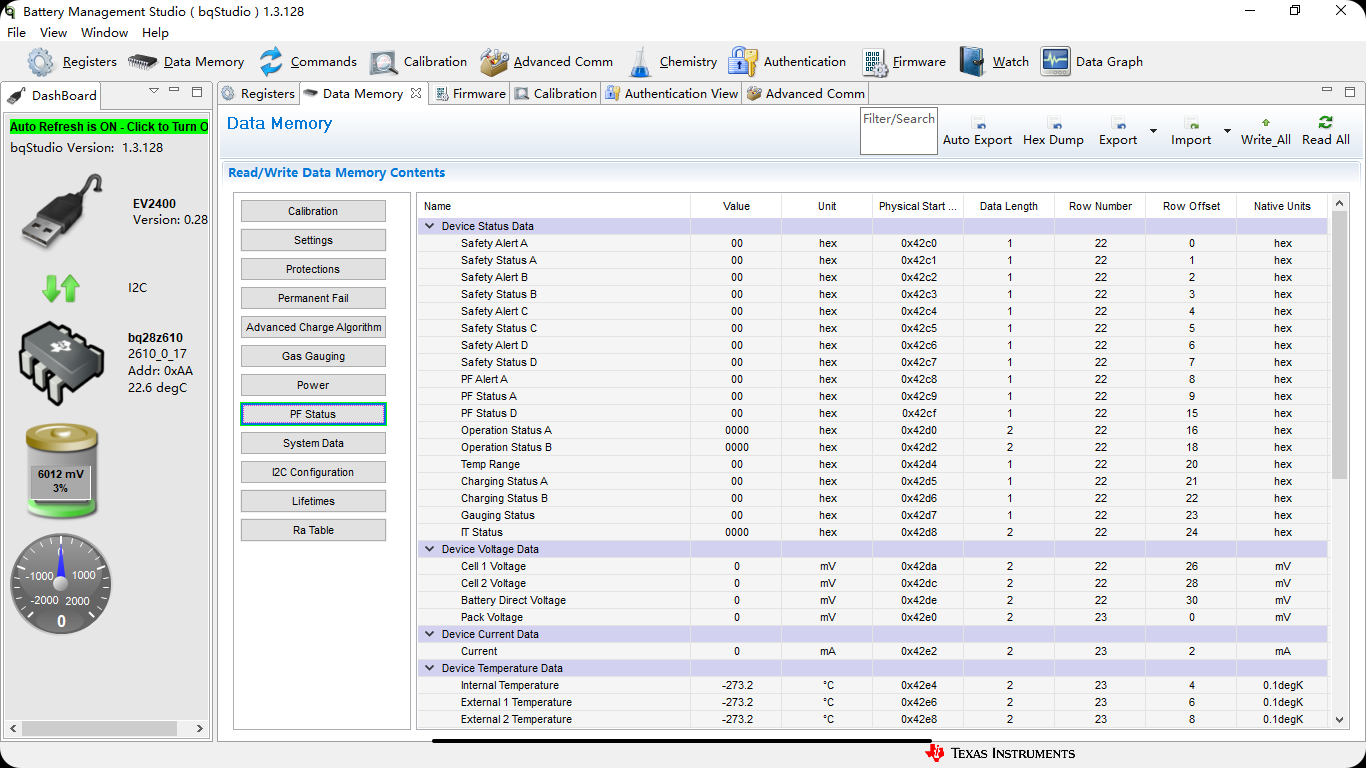Click the Advanced Charge Algorithm button

[313, 328]
